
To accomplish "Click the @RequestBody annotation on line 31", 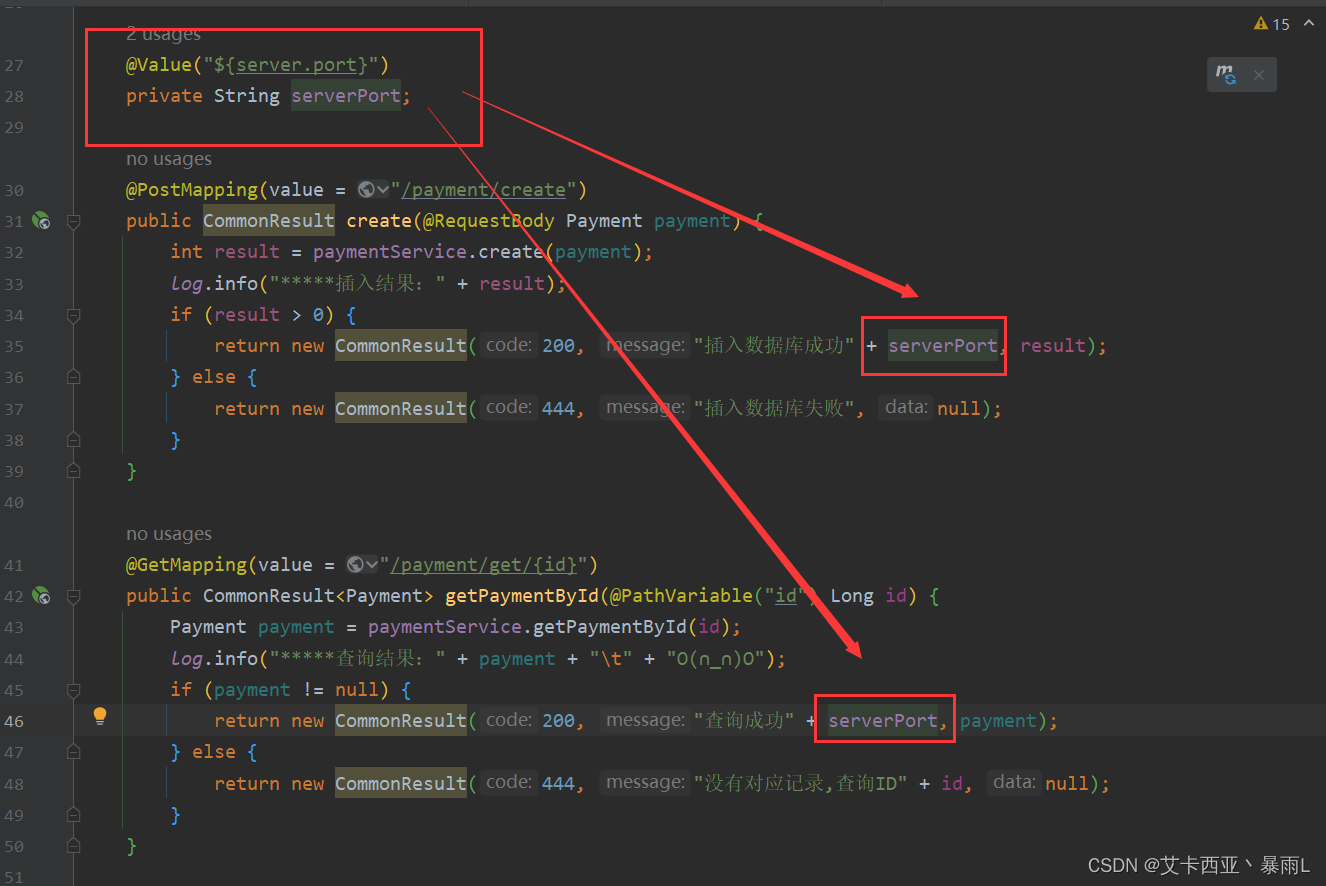I will click(488, 221).
